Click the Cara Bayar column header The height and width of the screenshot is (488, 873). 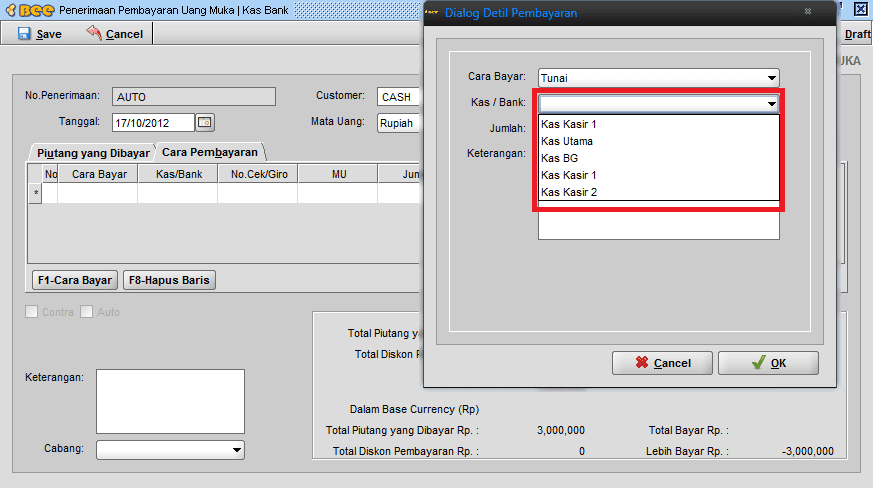click(x=99, y=174)
